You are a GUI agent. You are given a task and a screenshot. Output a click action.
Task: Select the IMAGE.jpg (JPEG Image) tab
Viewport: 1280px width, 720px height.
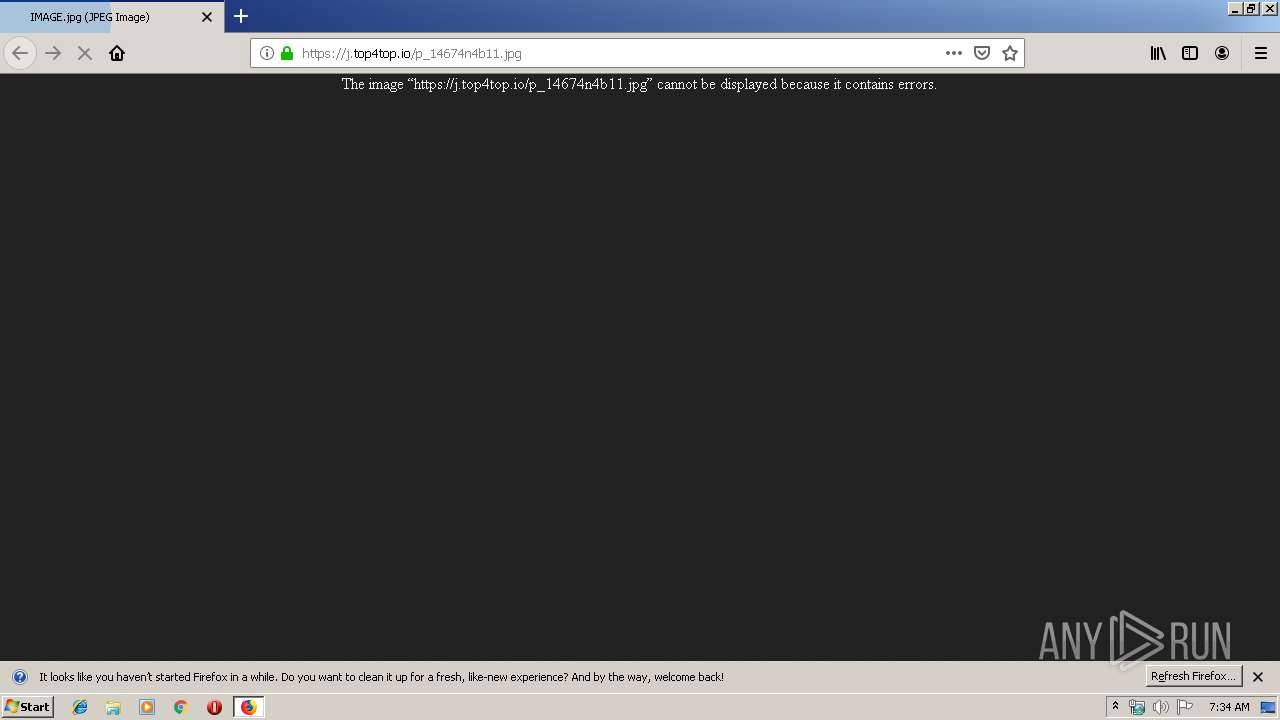[112, 17]
